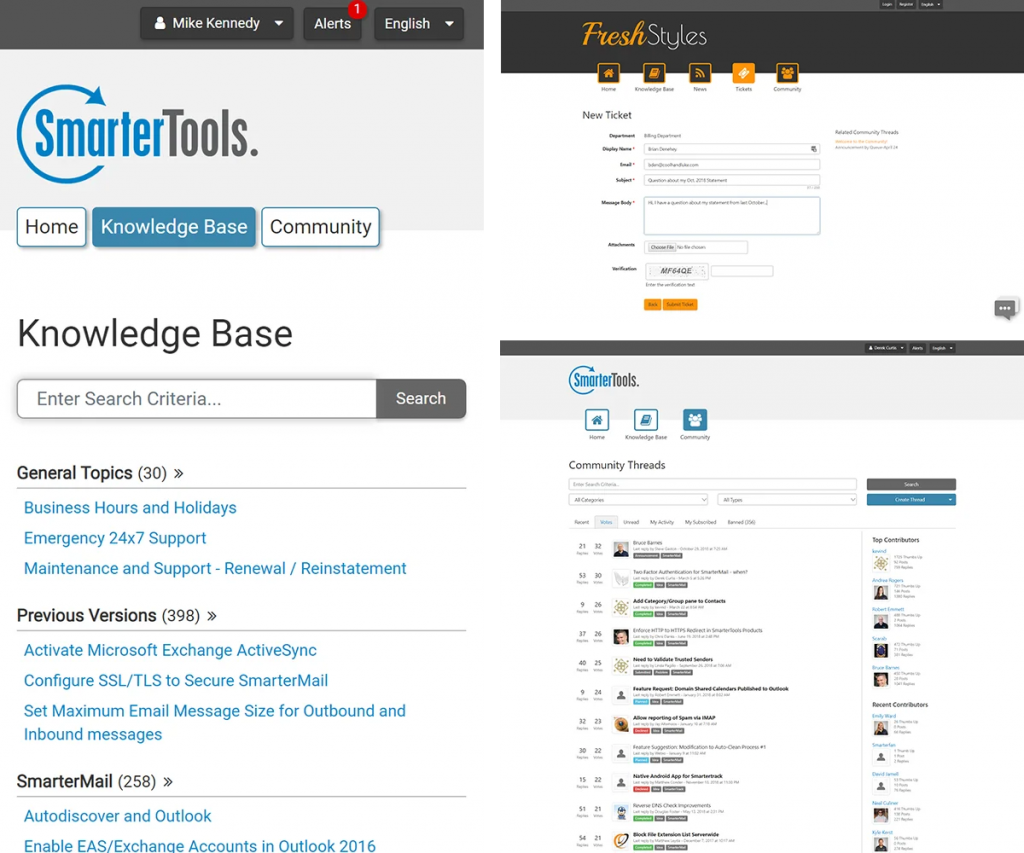Open the Banned (356) tab
Screen dimensions: 1024x853
[741, 522]
